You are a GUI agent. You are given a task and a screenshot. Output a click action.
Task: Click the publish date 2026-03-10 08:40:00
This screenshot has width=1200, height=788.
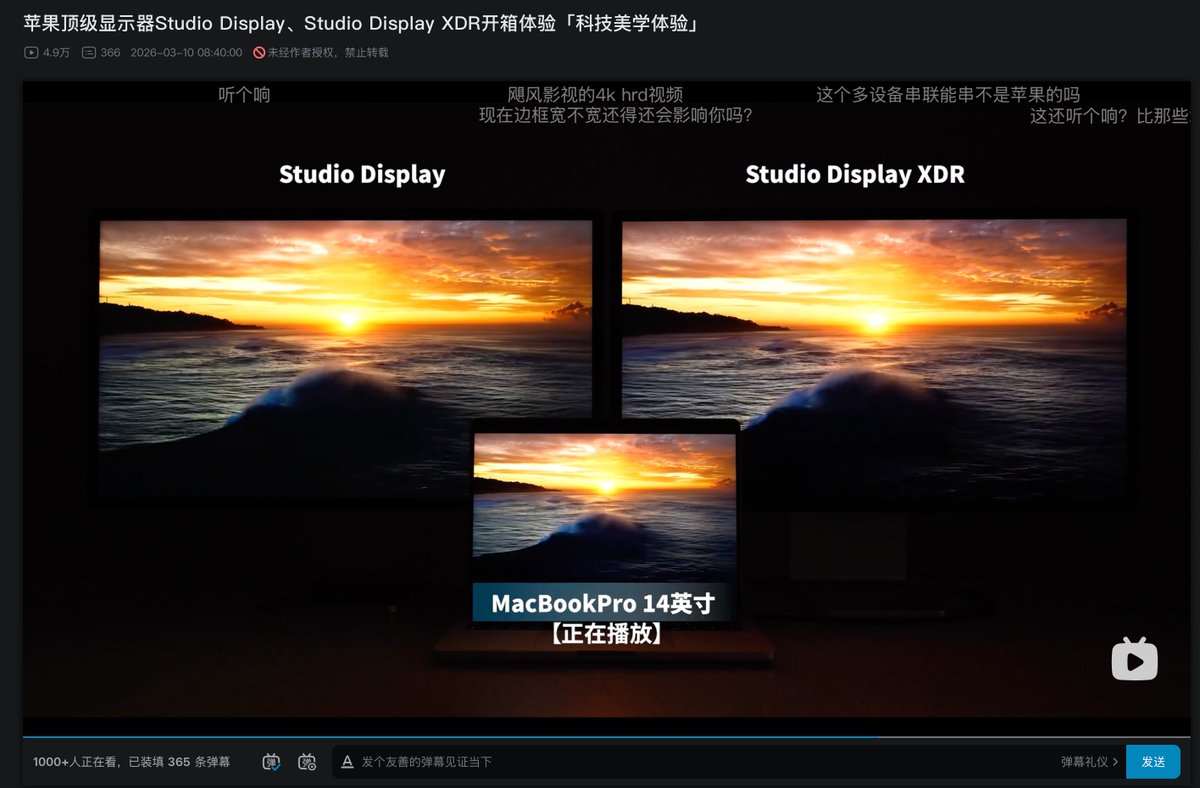[186, 52]
